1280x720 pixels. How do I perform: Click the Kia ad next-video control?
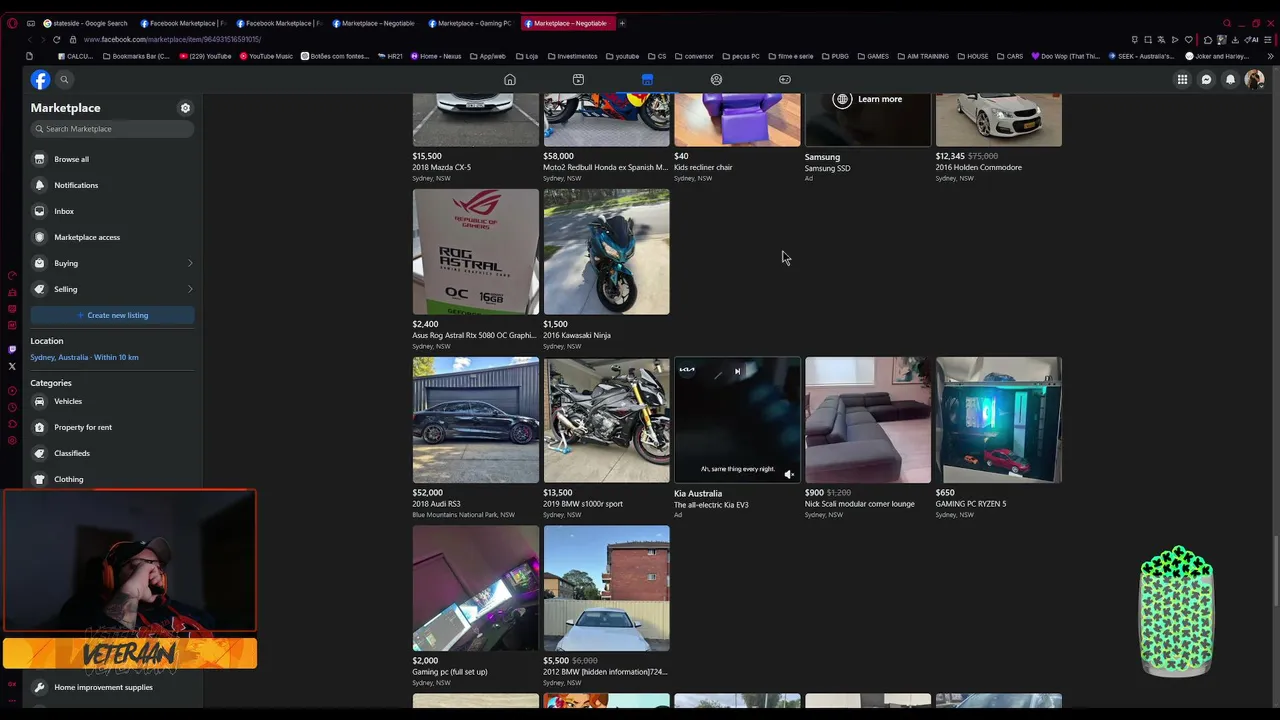point(737,372)
